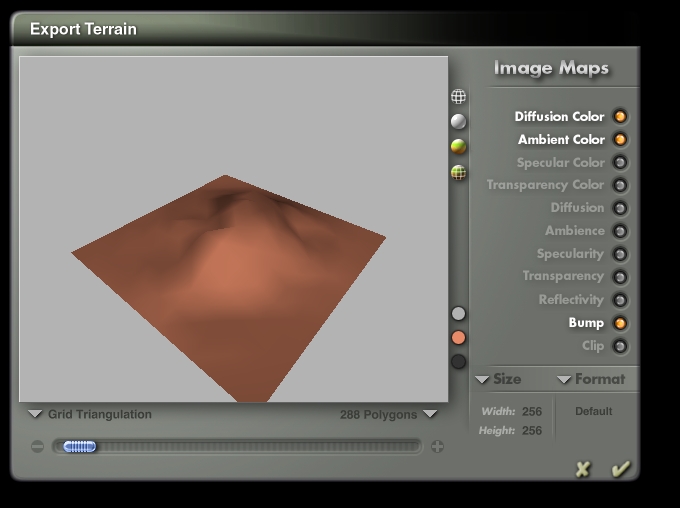Click the terrain 3D preview

pos(234,229)
